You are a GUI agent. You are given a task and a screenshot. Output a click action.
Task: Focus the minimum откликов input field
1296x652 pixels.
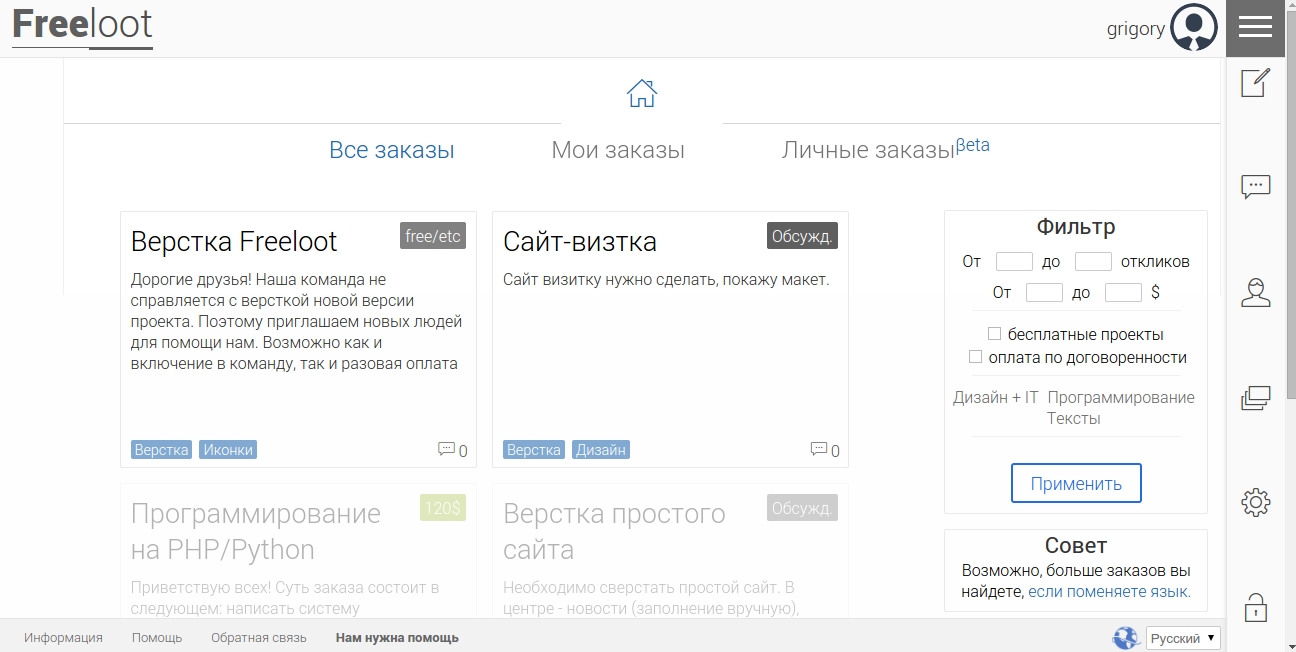[1014, 262]
